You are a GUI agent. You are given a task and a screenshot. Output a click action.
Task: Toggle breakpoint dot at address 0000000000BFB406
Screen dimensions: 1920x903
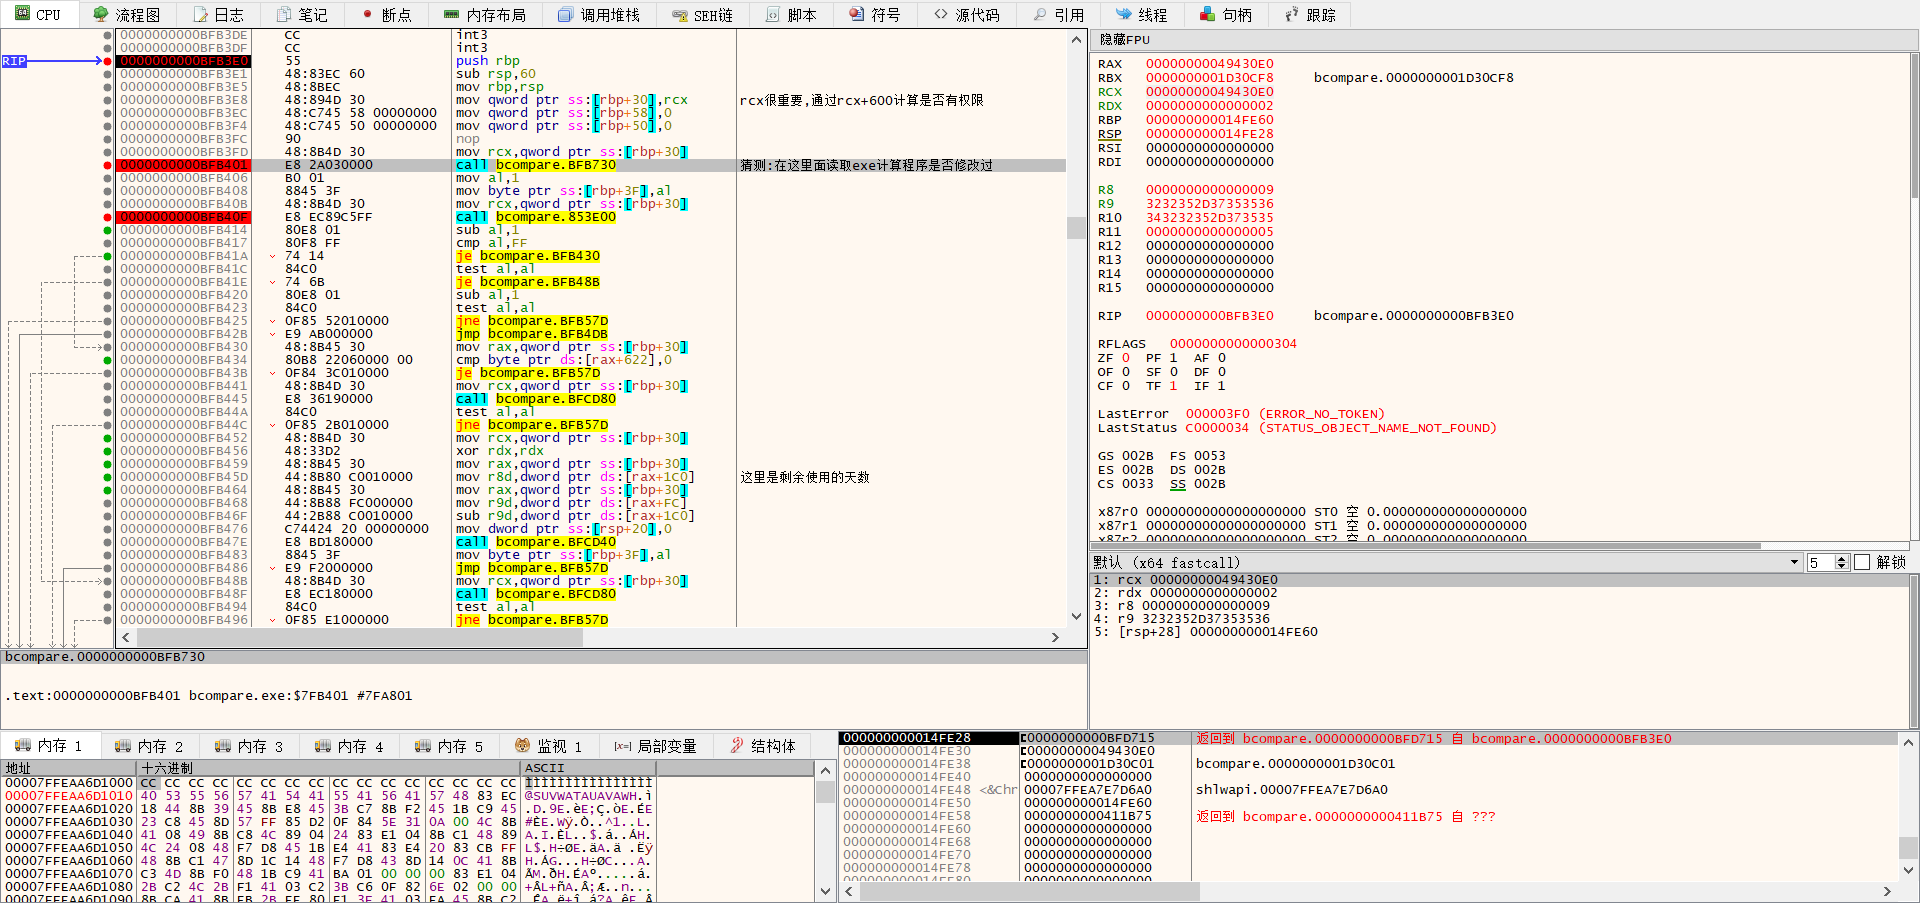pos(107,178)
